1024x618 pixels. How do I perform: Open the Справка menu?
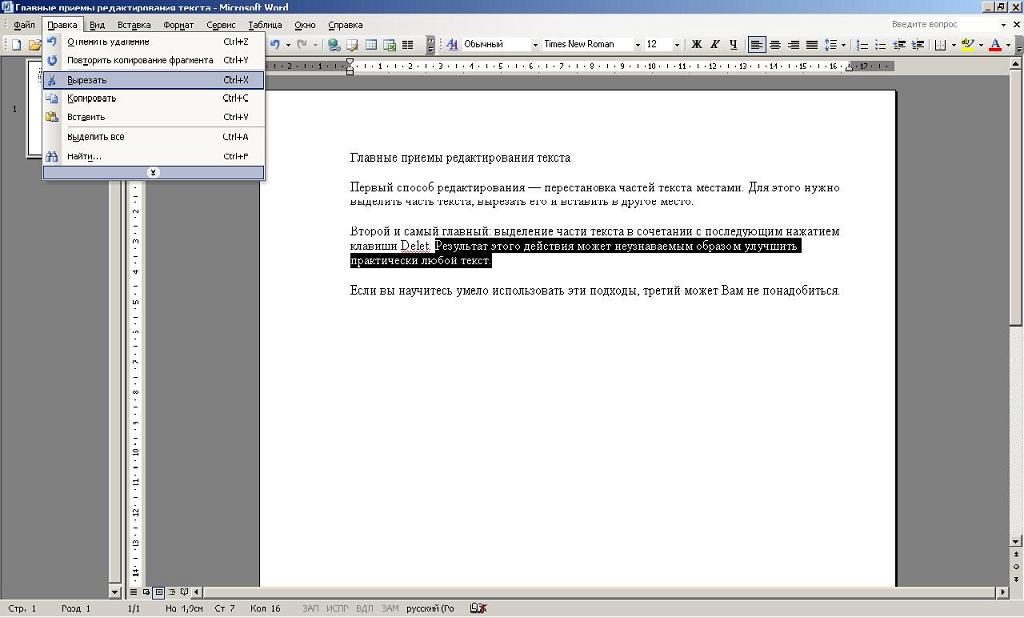(345, 25)
